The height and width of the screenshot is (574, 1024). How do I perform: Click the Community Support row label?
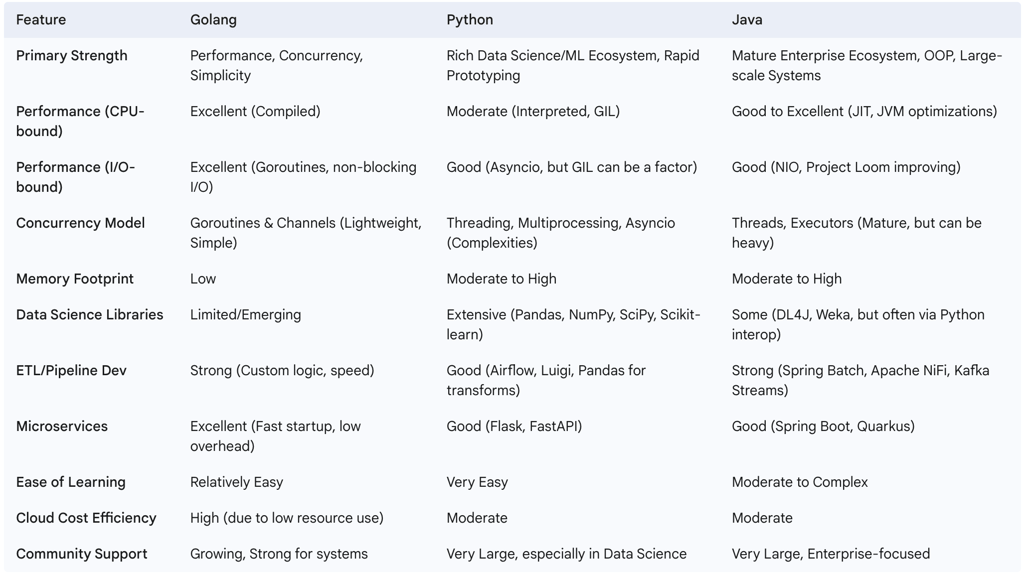[82, 554]
